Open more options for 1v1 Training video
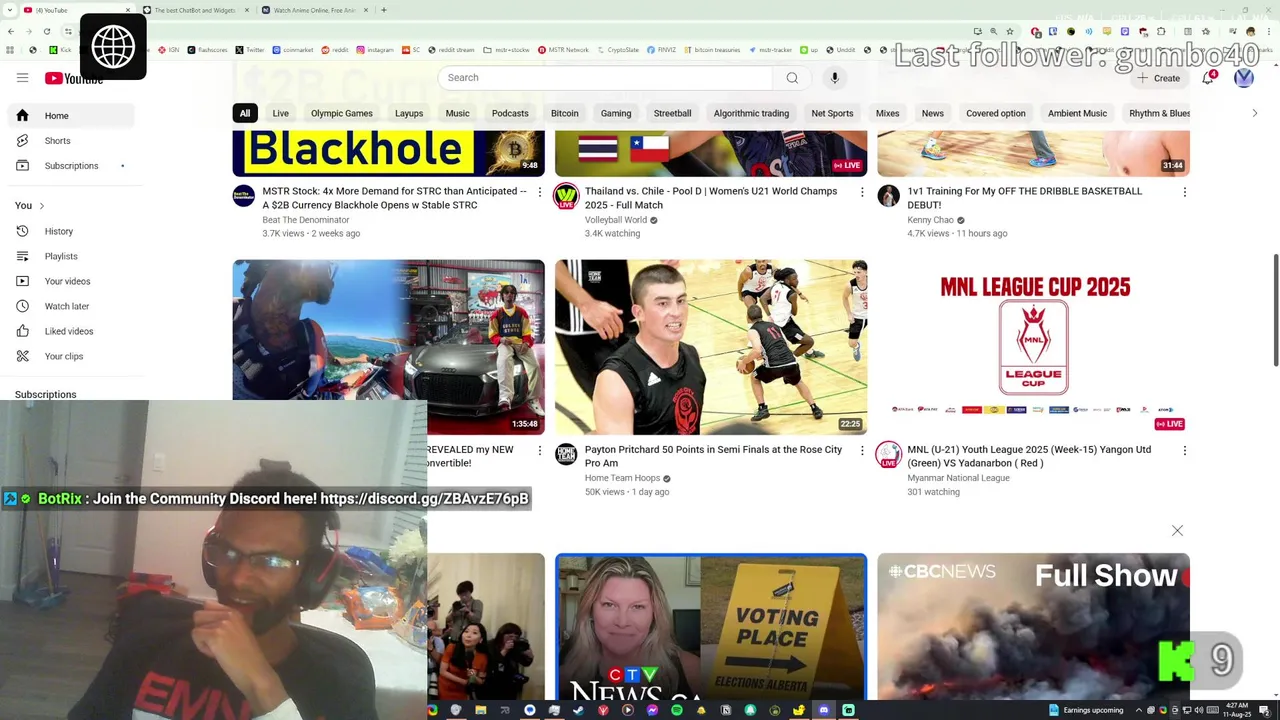This screenshot has height=720, width=1280. tap(1185, 192)
